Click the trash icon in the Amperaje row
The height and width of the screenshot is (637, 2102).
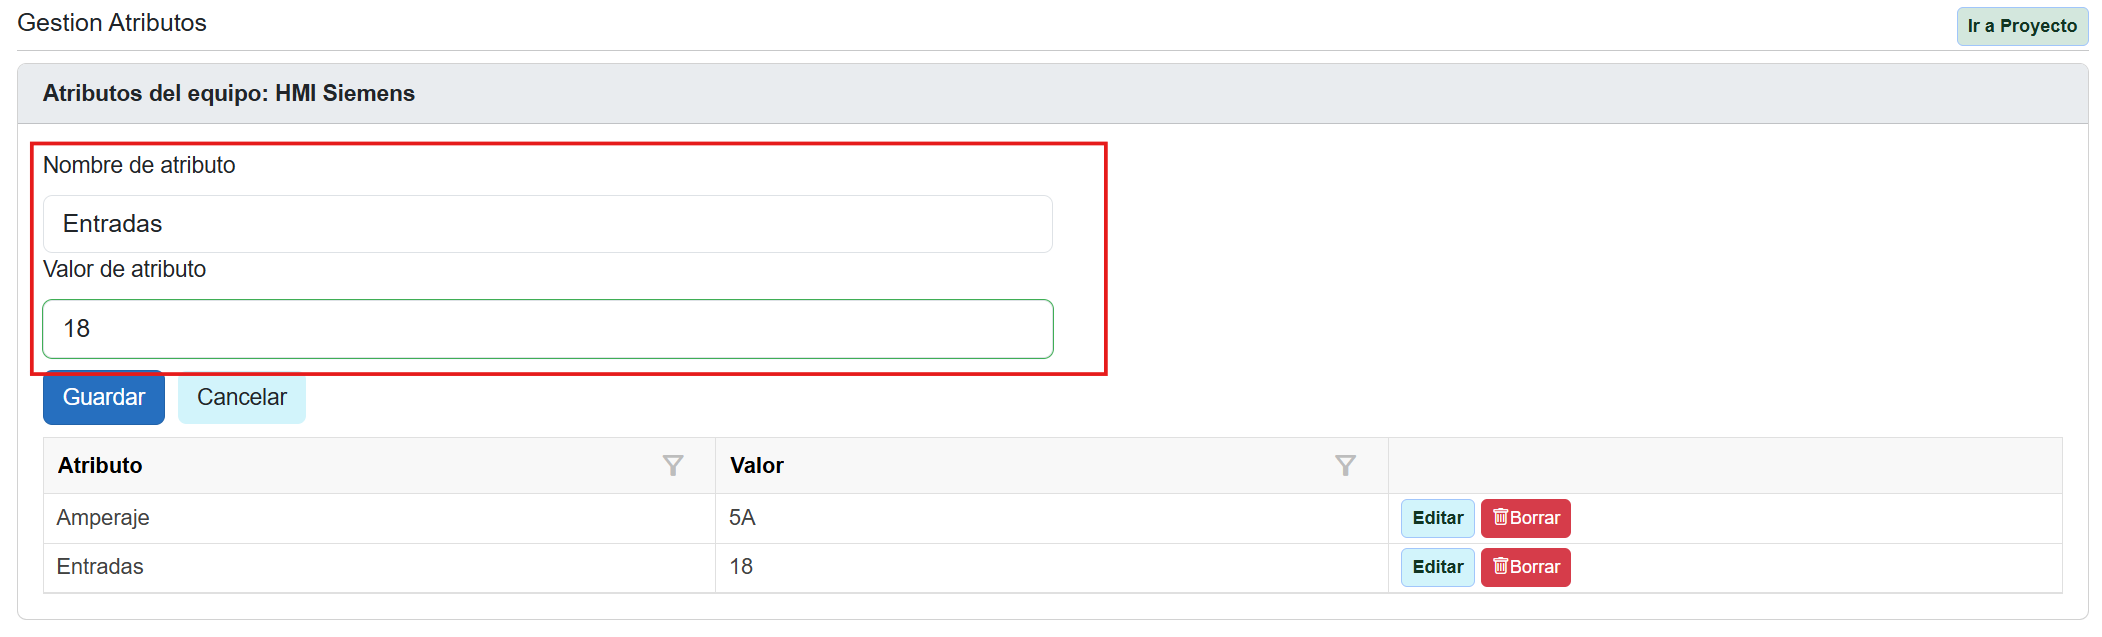pos(1500,517)
